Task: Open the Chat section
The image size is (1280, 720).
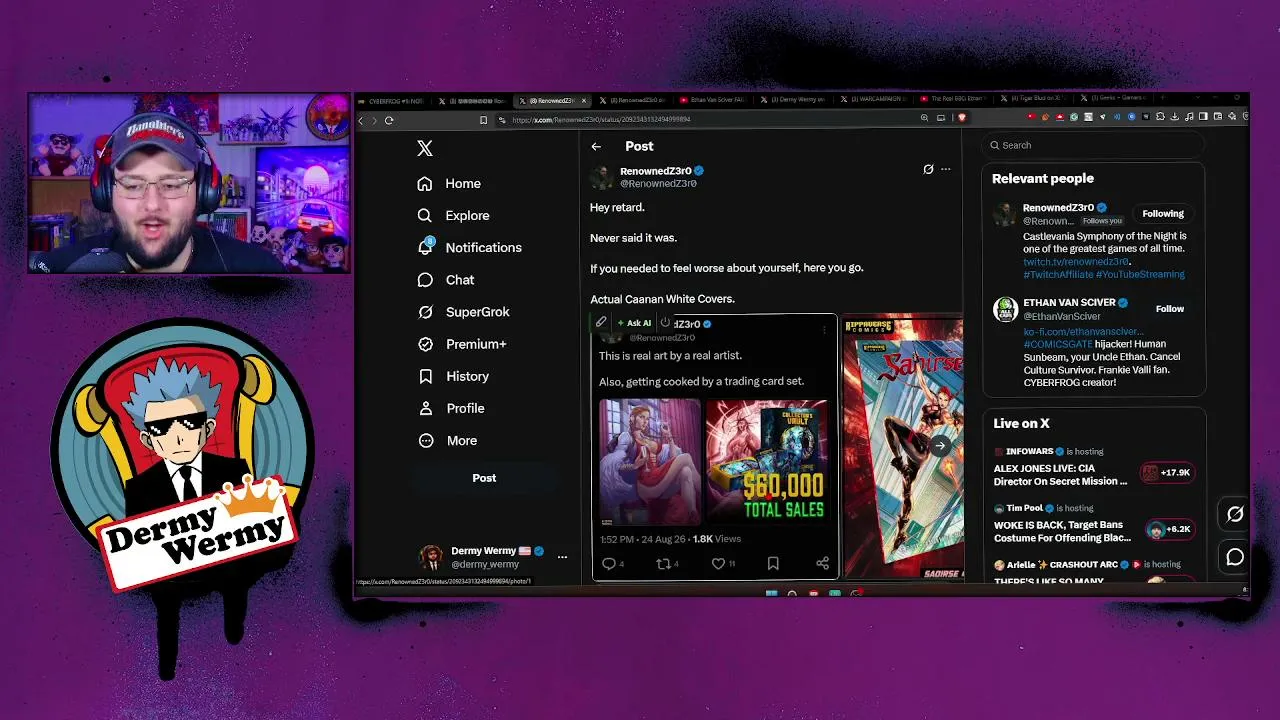Action: point(445,280)
